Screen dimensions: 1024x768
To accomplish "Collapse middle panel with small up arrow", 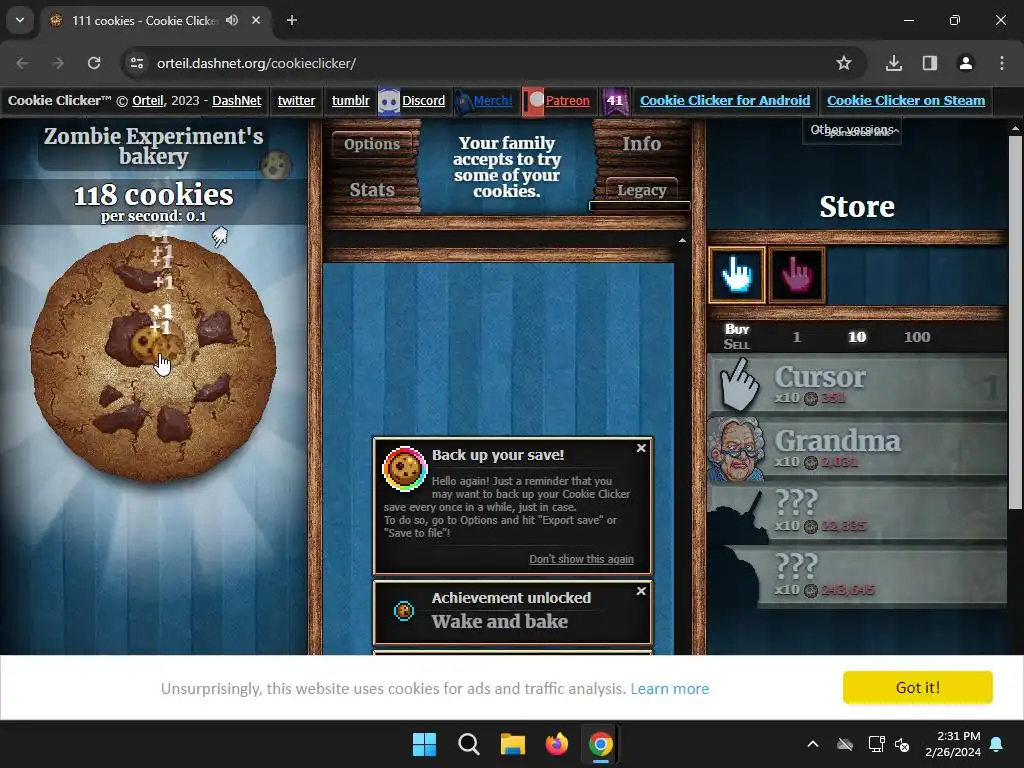I will click(x=682, y=241).
